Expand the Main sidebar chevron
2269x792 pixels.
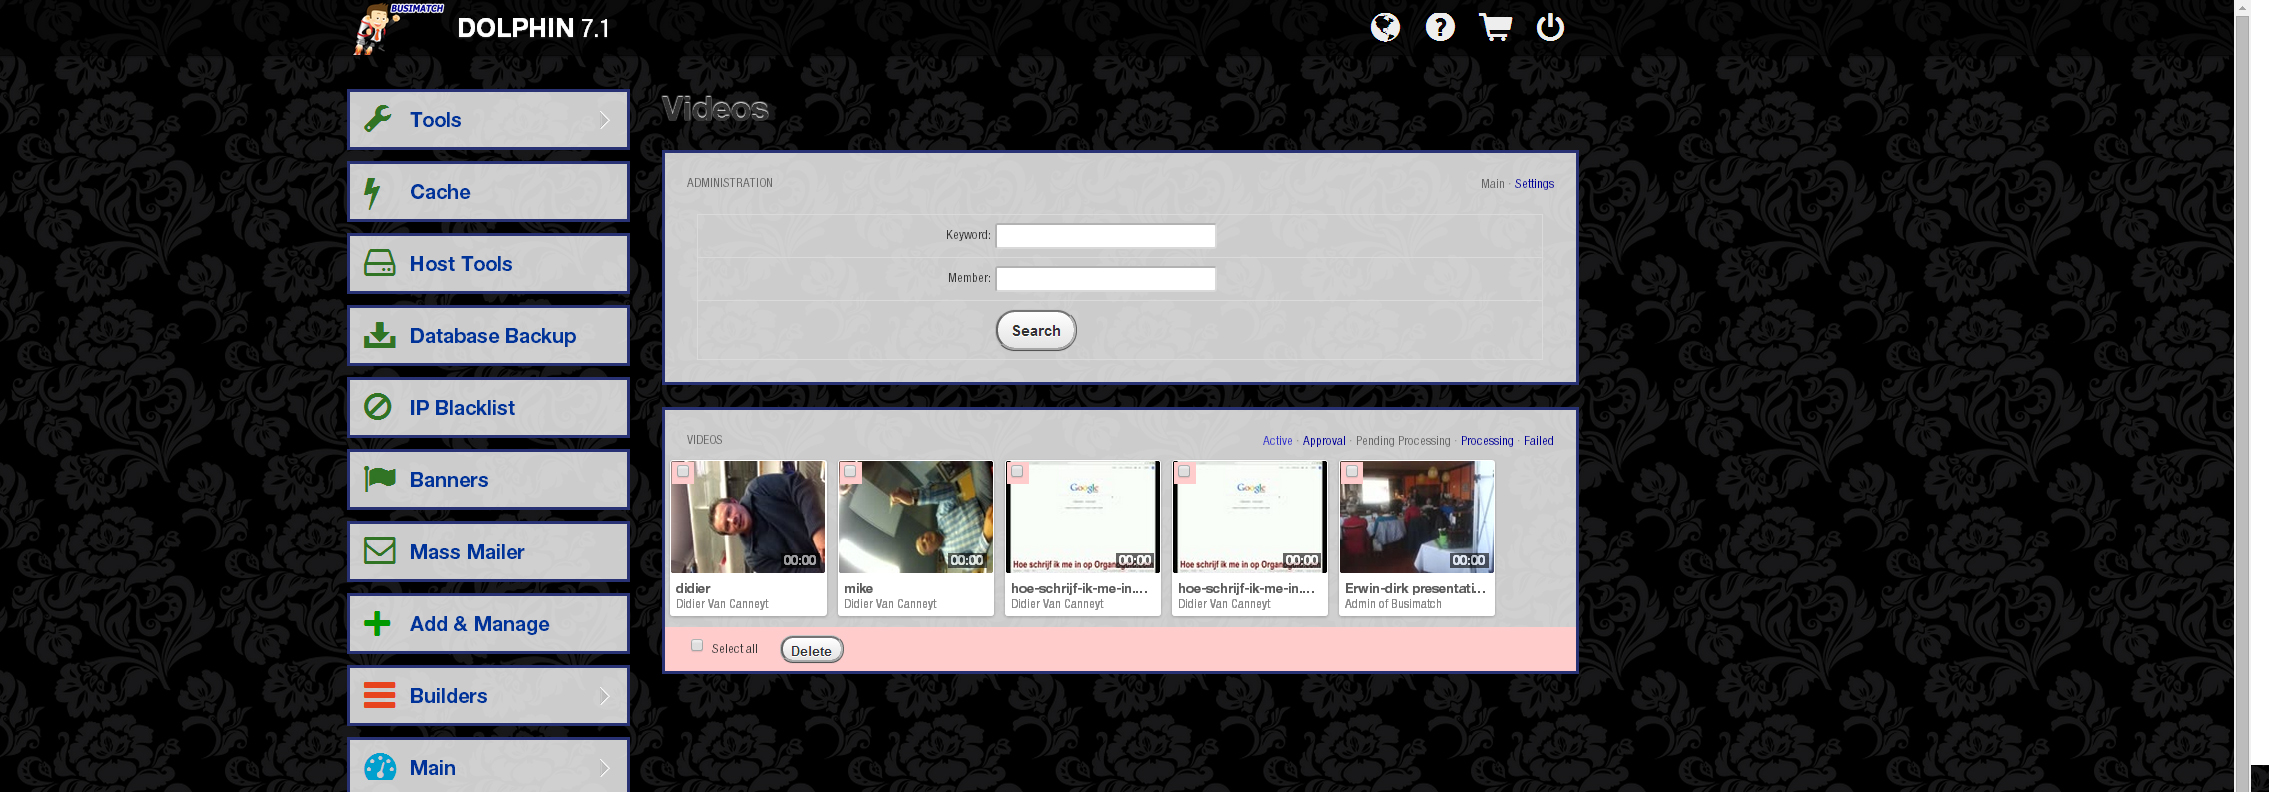pos(604,768)
